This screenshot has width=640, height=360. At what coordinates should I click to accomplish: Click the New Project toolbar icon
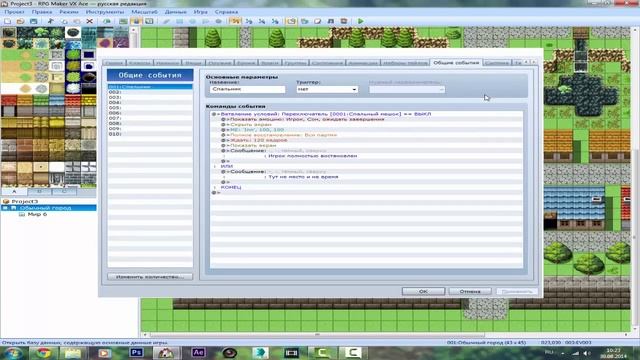[x=7, y=21]
